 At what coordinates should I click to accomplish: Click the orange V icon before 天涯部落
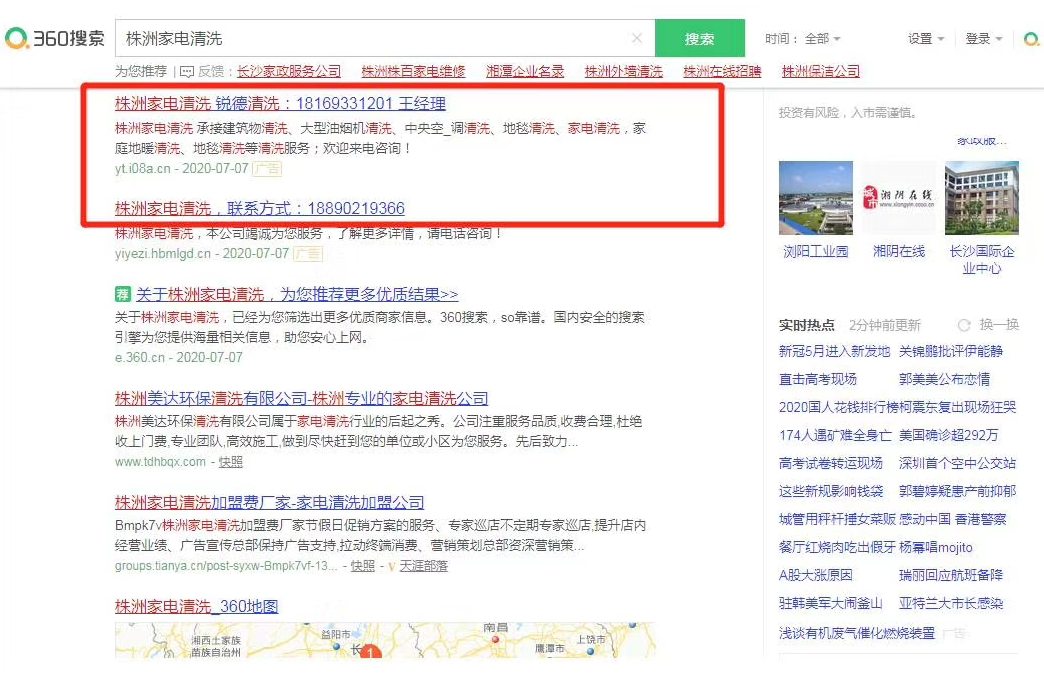coord(392,566)
